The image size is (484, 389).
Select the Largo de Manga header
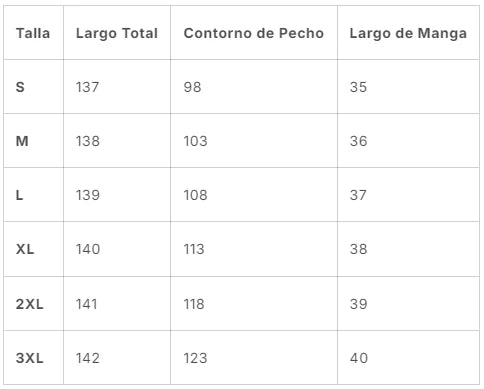408,34
